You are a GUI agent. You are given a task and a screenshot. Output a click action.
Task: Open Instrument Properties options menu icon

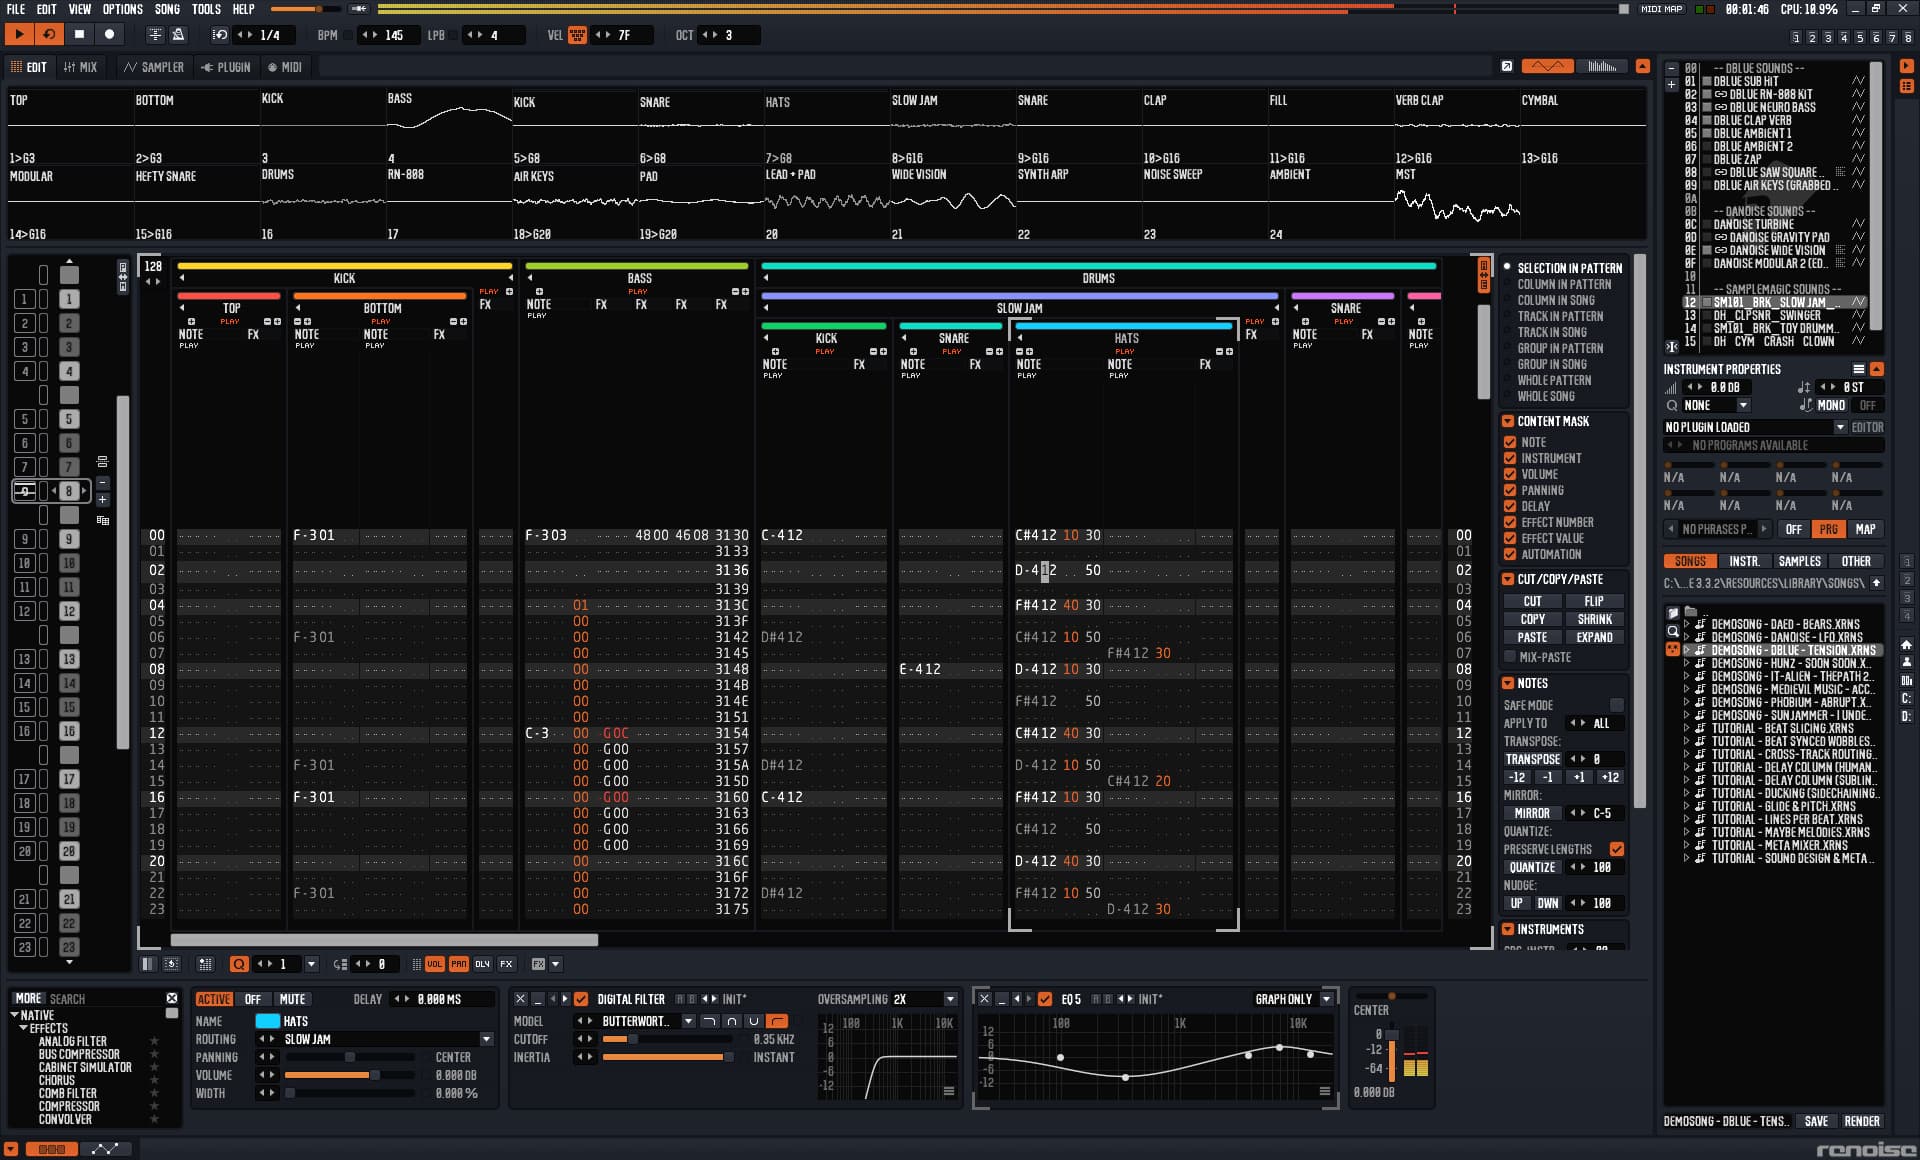click(x=1859, y=369)
